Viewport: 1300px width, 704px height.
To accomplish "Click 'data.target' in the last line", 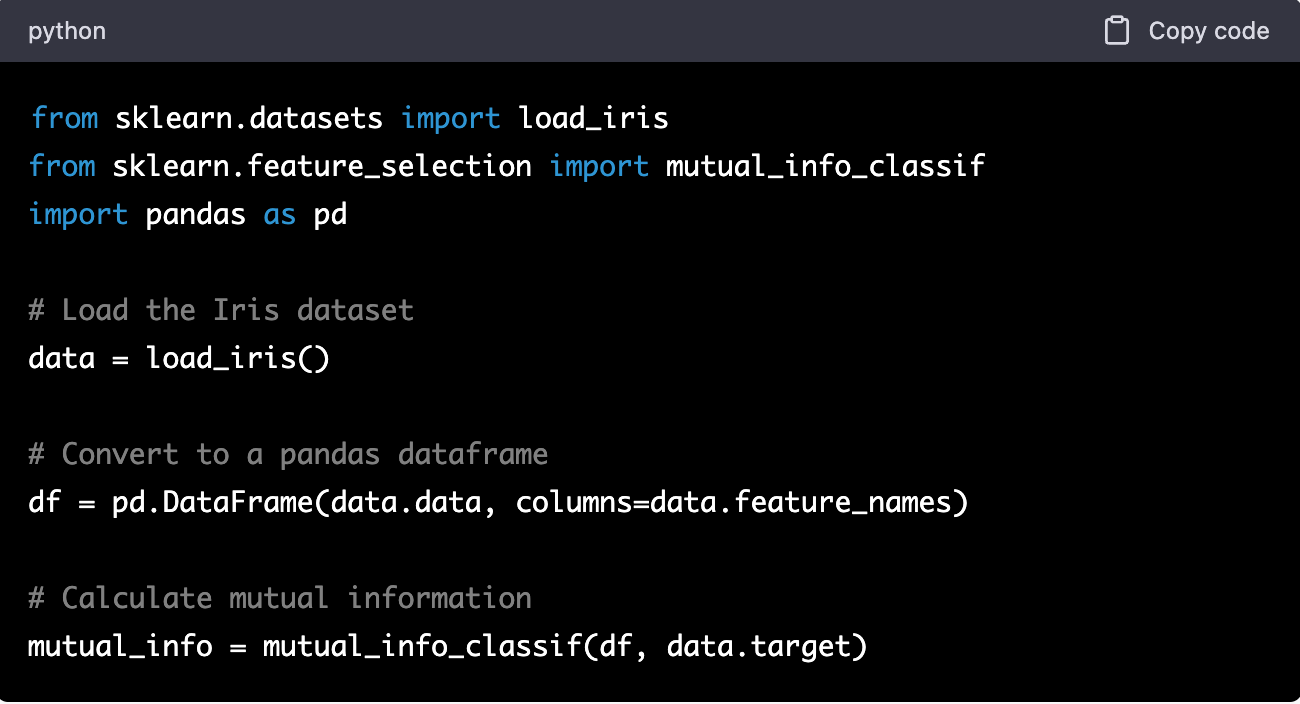I will coord(758,646).
